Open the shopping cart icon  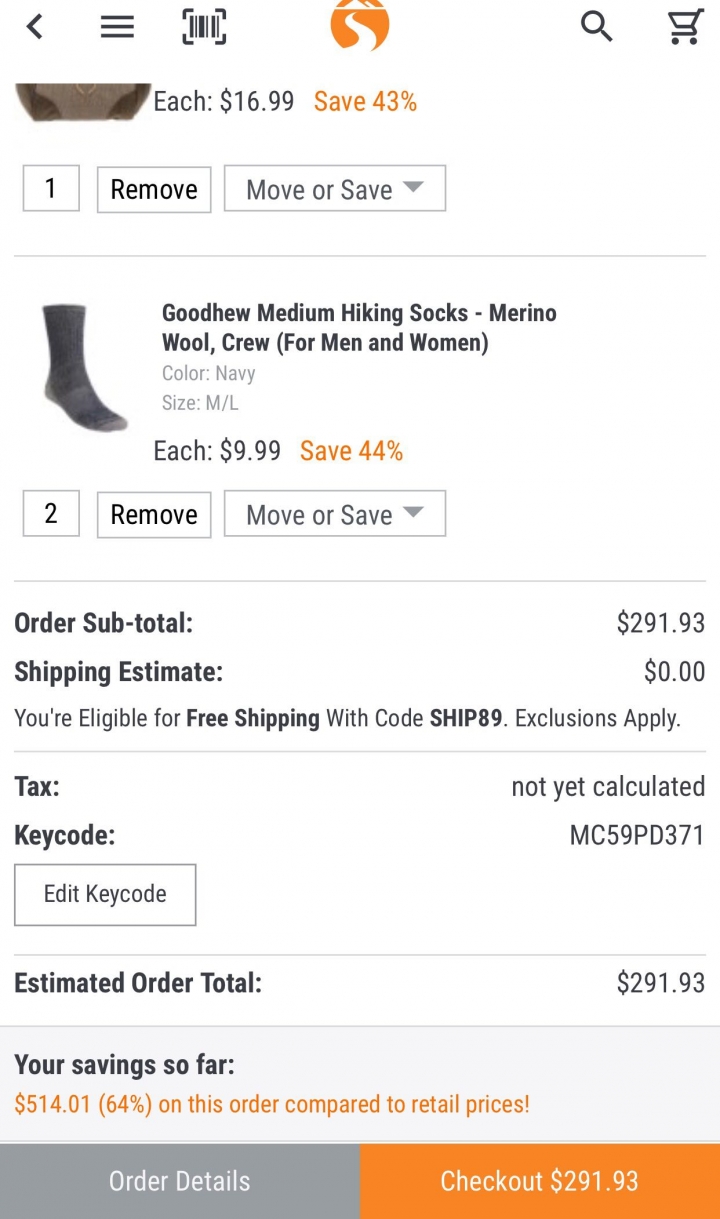(686, 27)
